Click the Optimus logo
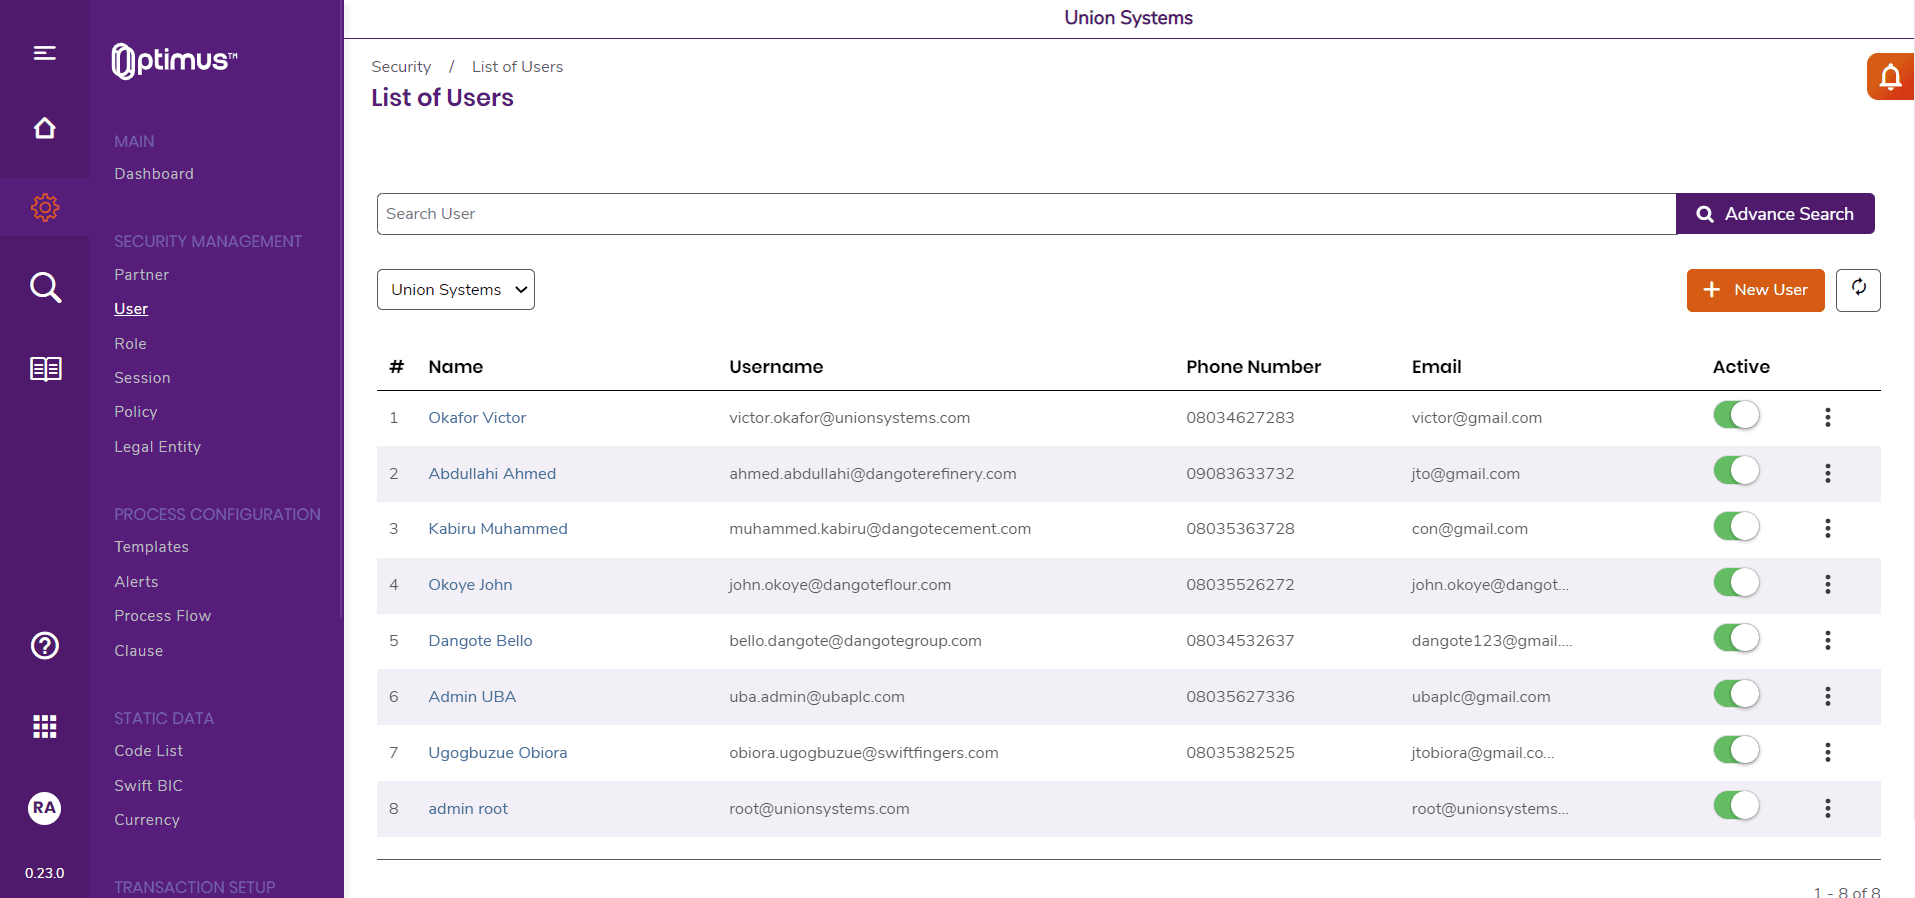 (x=174, y=60)
